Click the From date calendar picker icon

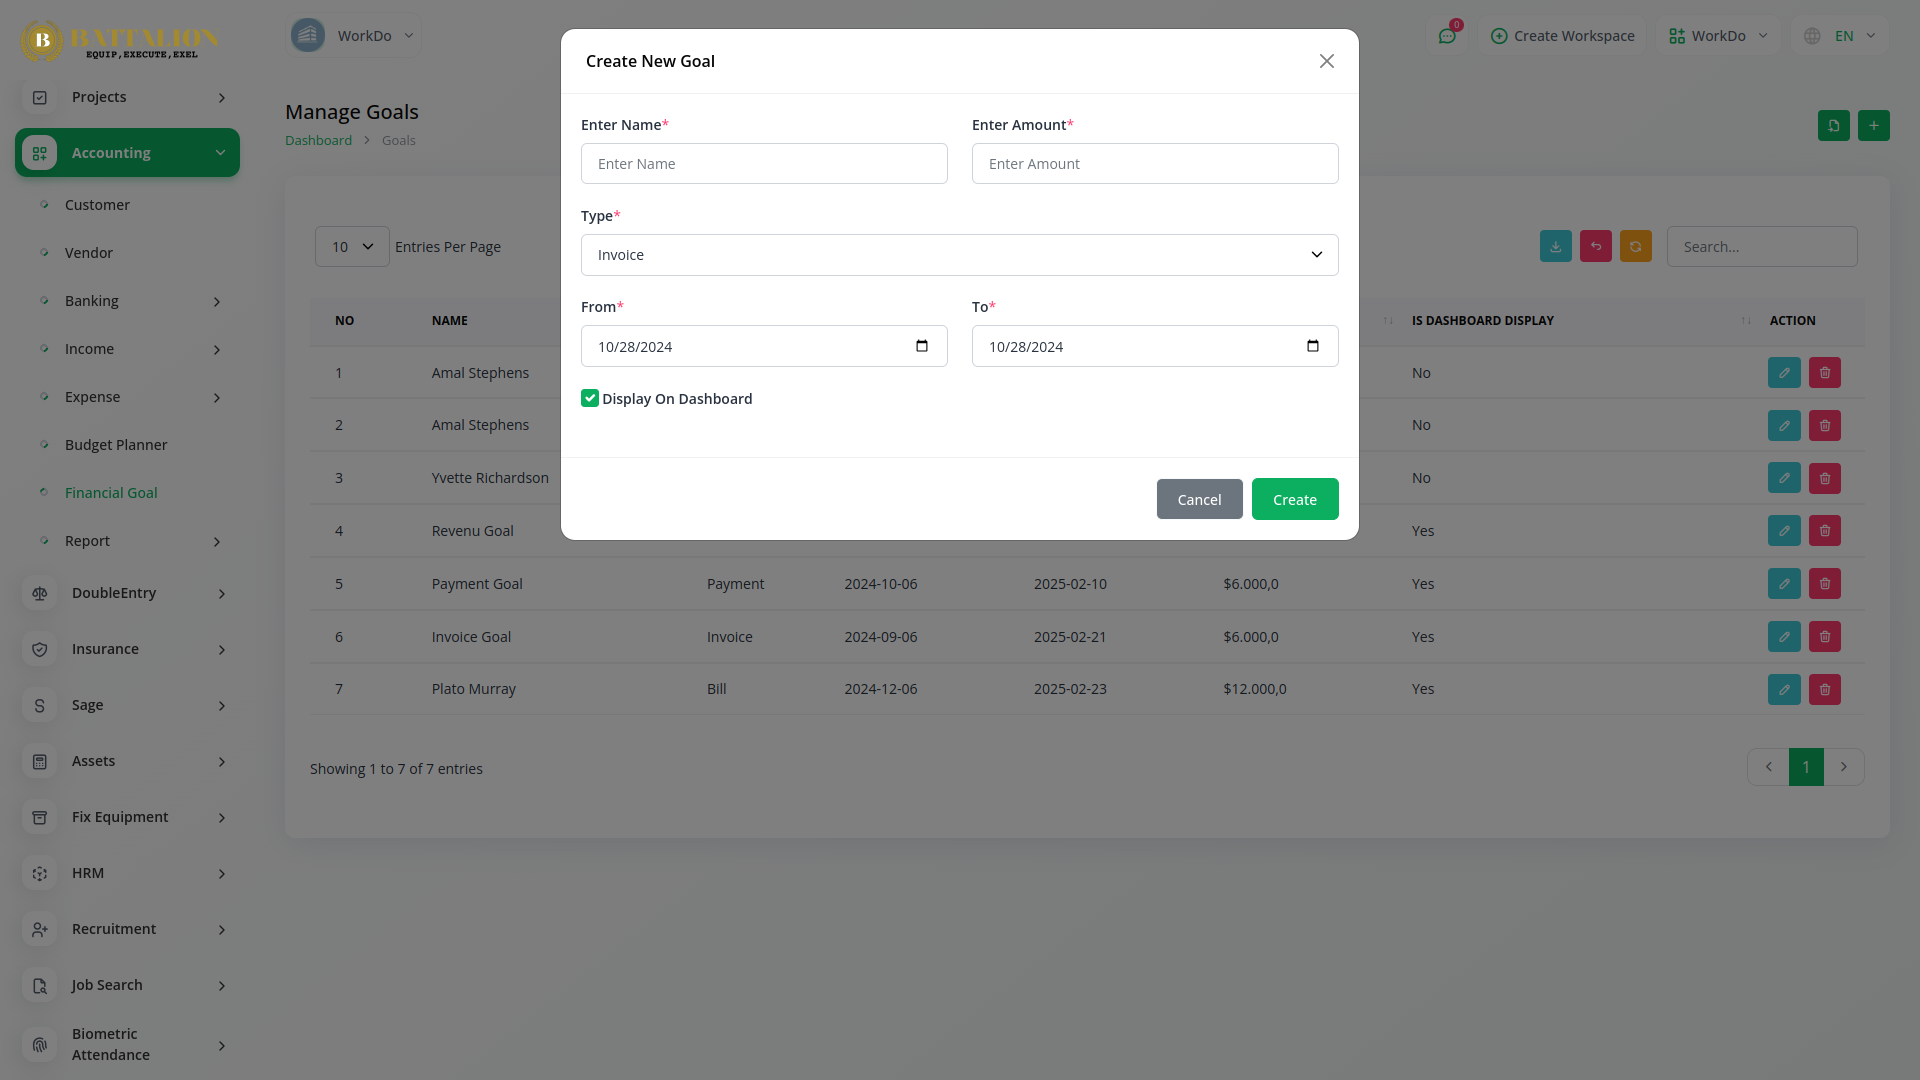click(x=921, y=346)
